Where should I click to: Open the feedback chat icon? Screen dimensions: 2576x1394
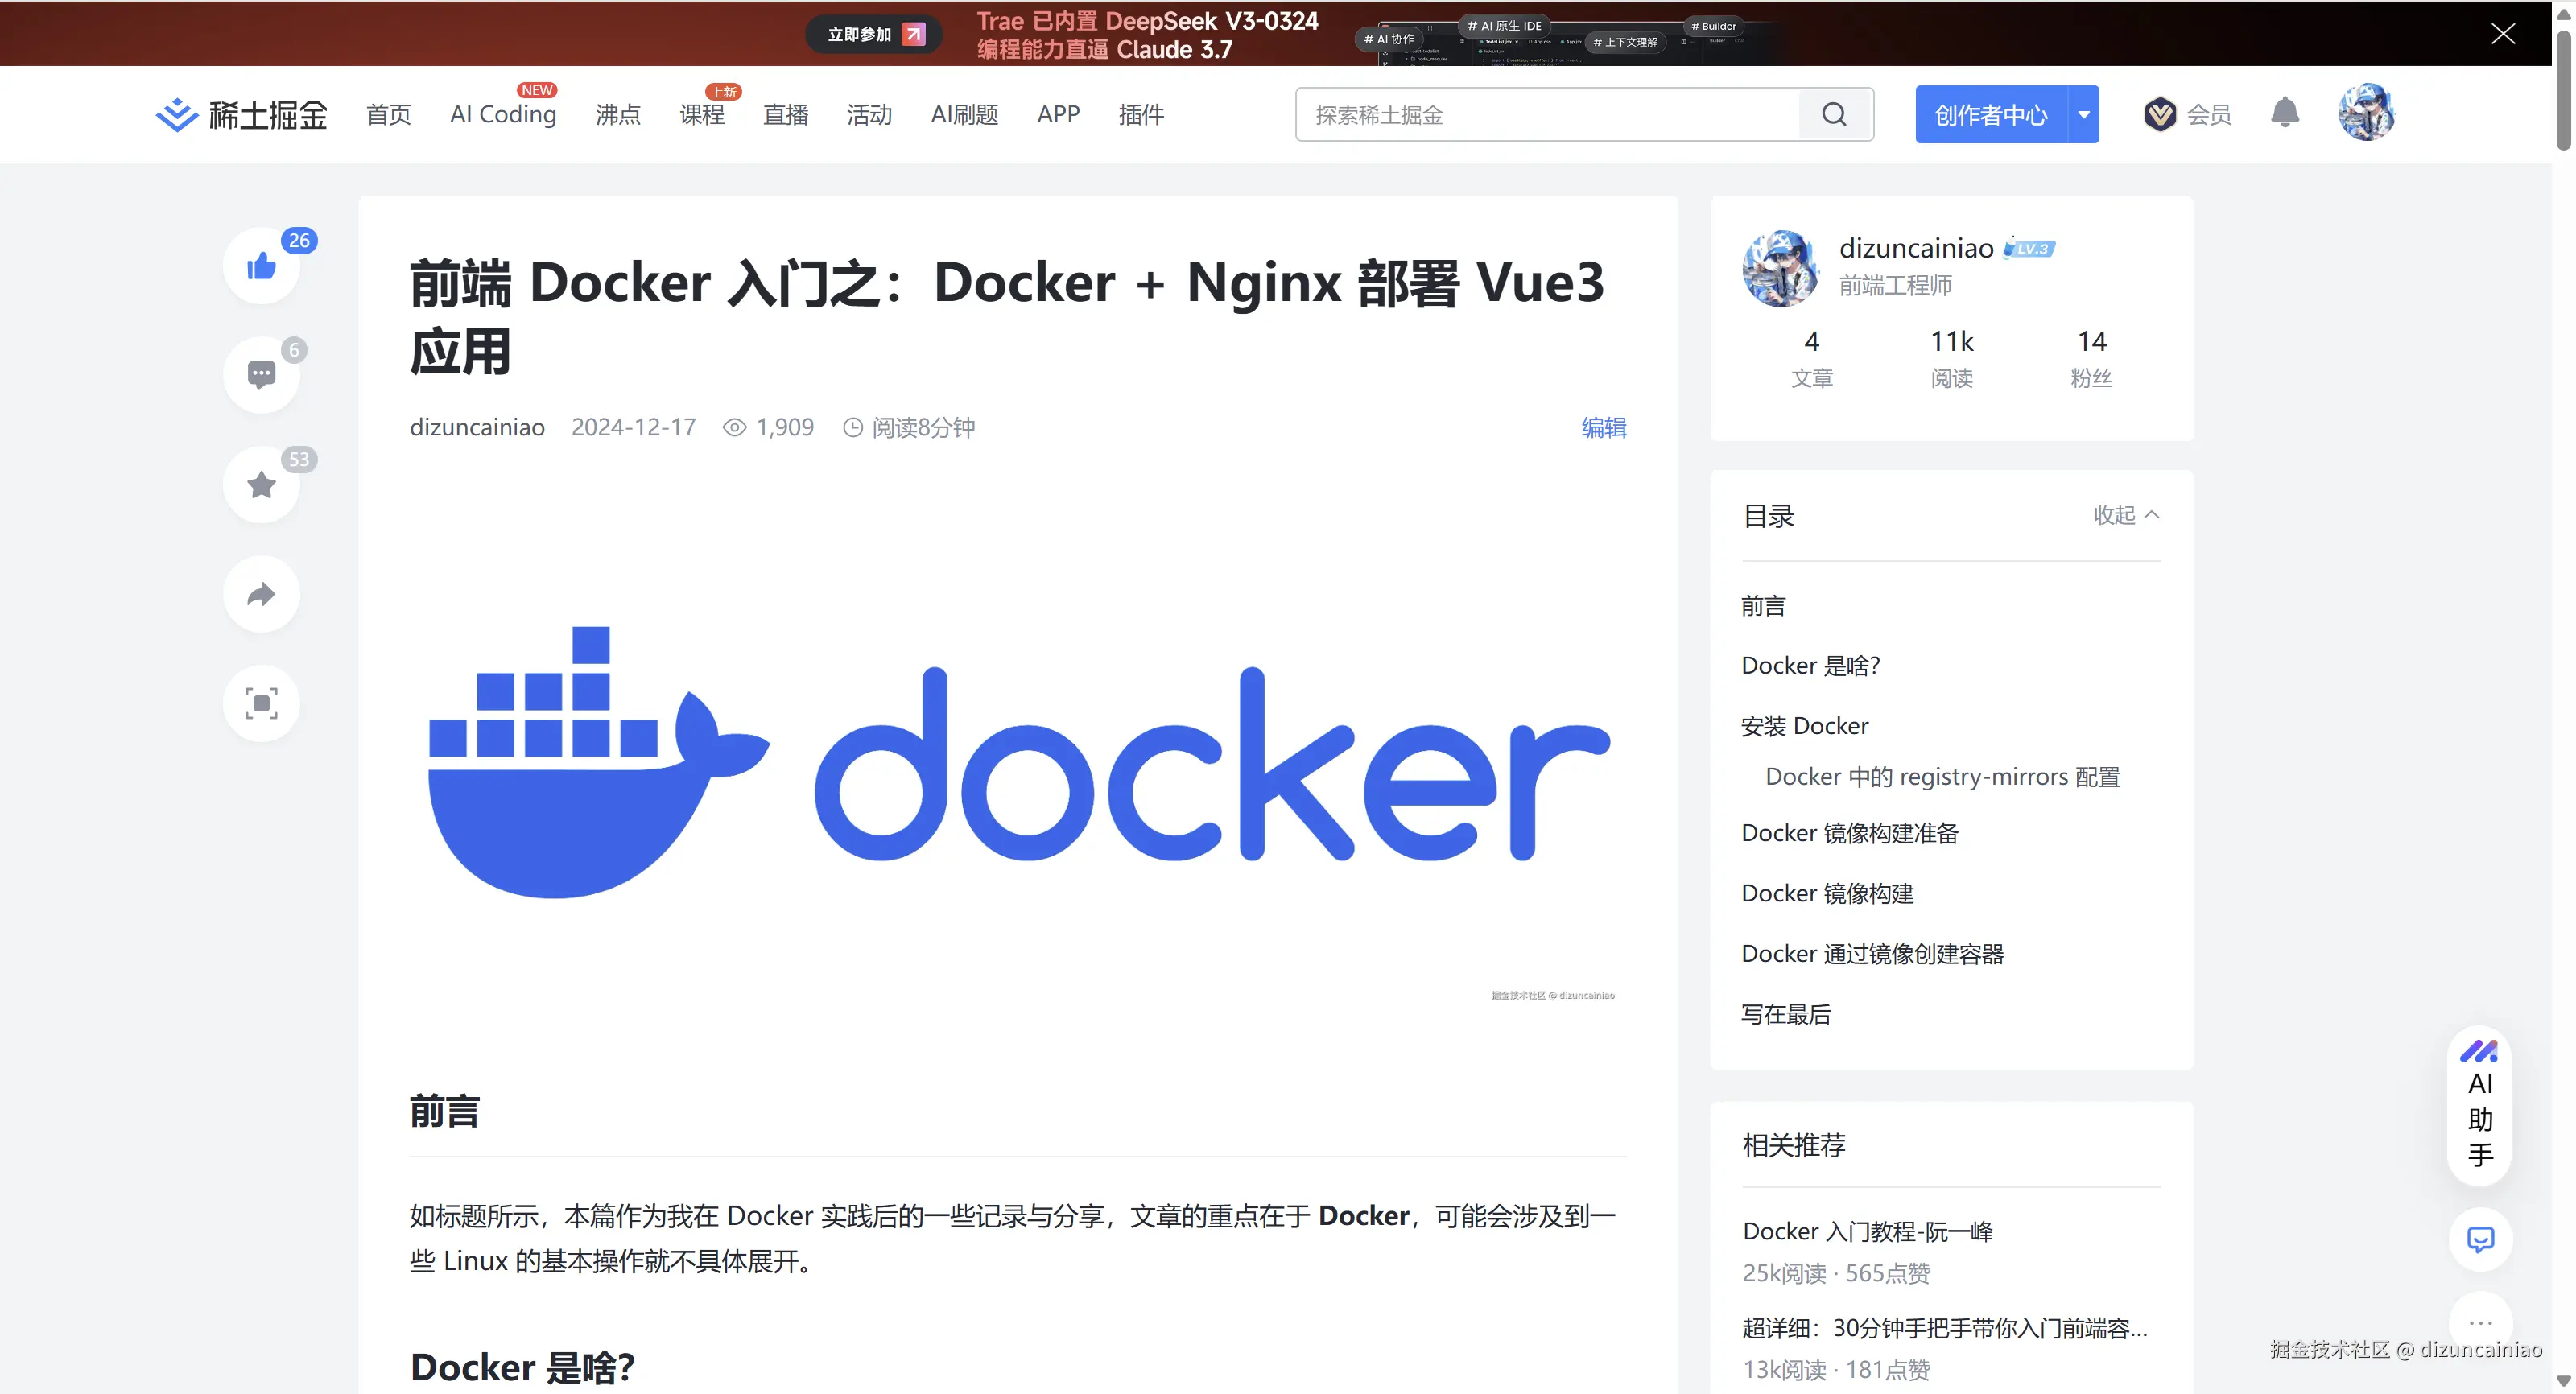pyautogui.click(x=2480, y=1240)
